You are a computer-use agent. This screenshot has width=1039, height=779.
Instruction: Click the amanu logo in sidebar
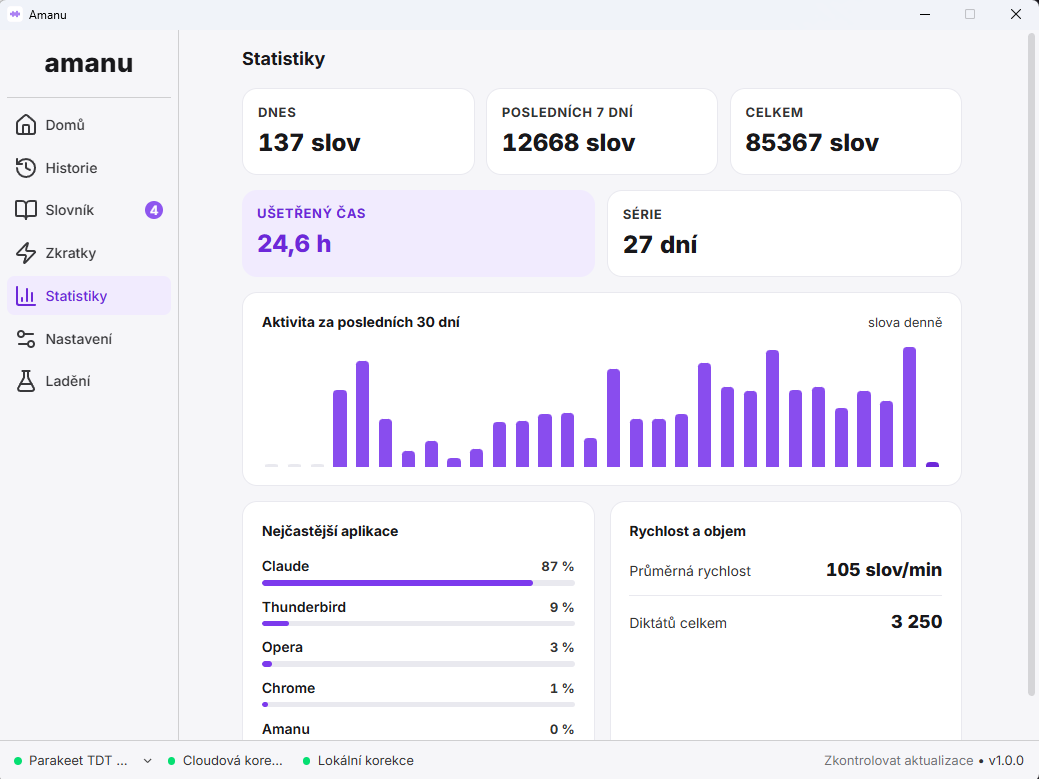pyautogui.click(x=89, y=63)
